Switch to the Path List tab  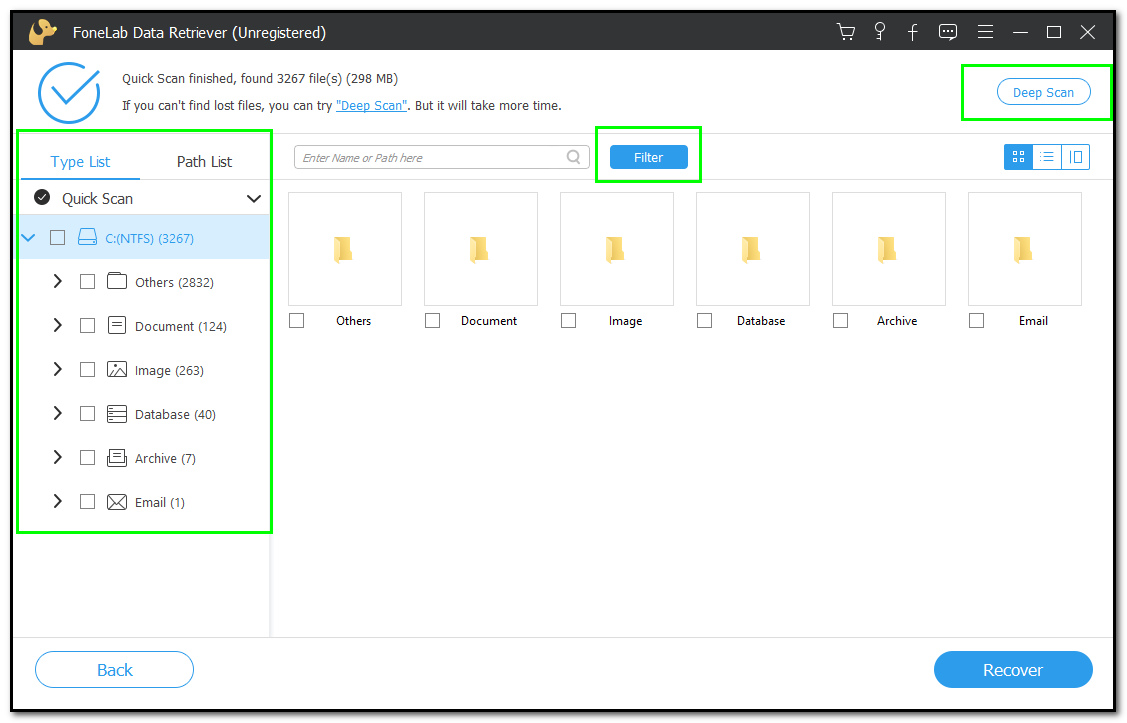tap(204, 162)
